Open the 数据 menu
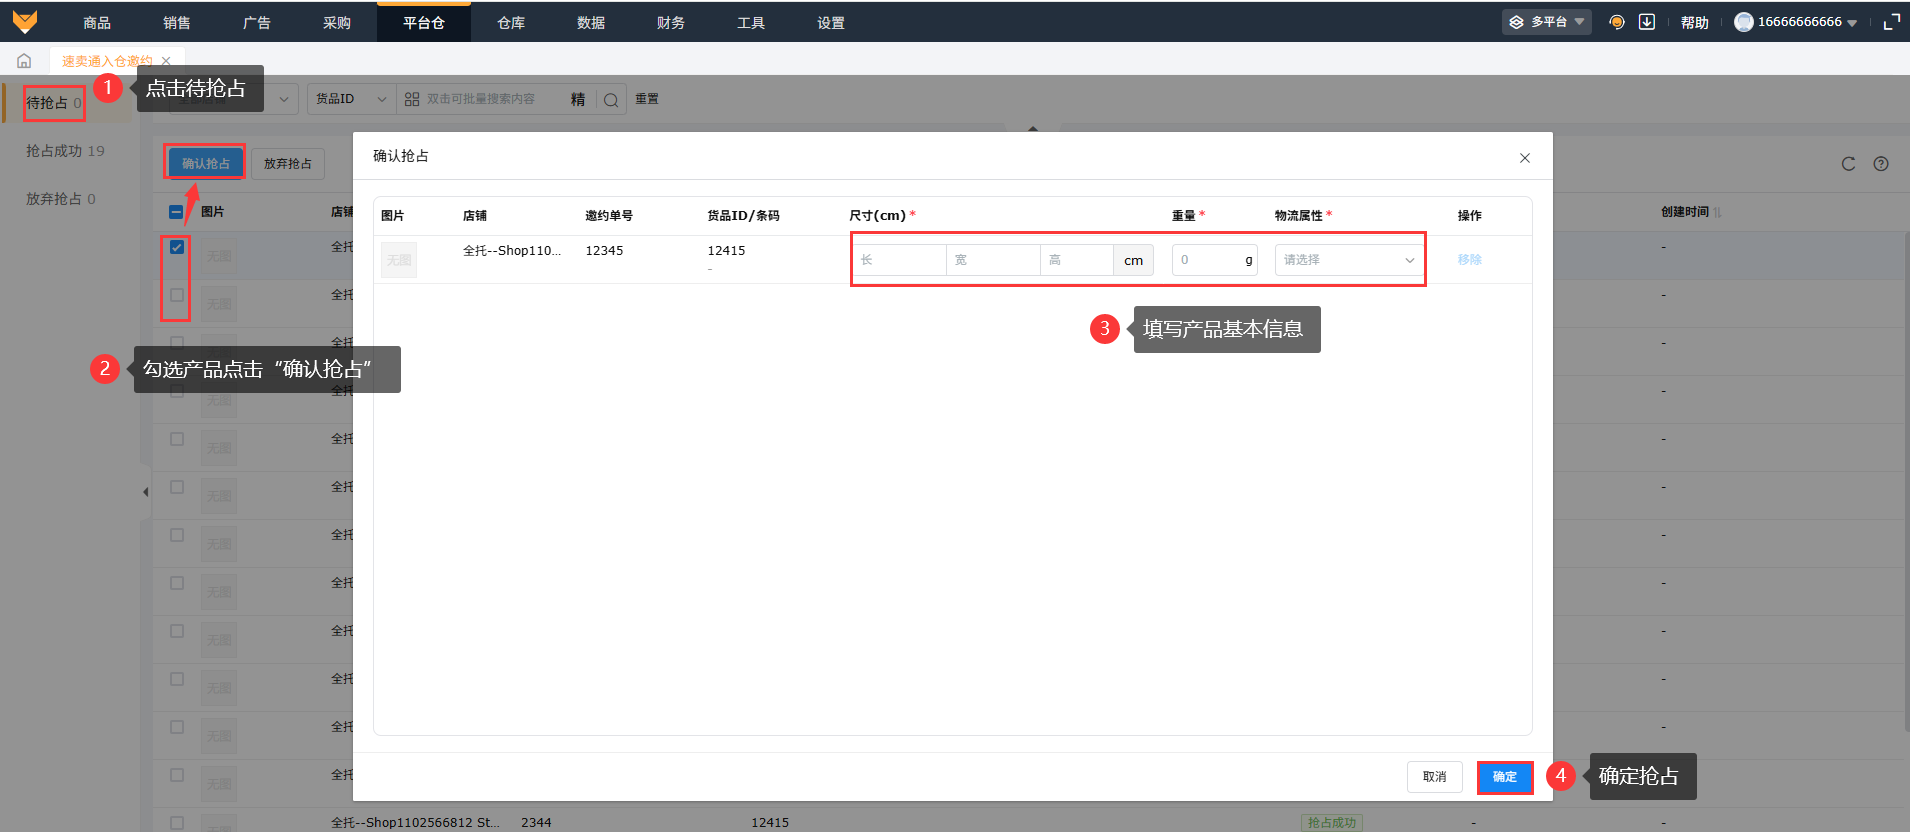The image size is (1910, 832). [x=591, y=22]
